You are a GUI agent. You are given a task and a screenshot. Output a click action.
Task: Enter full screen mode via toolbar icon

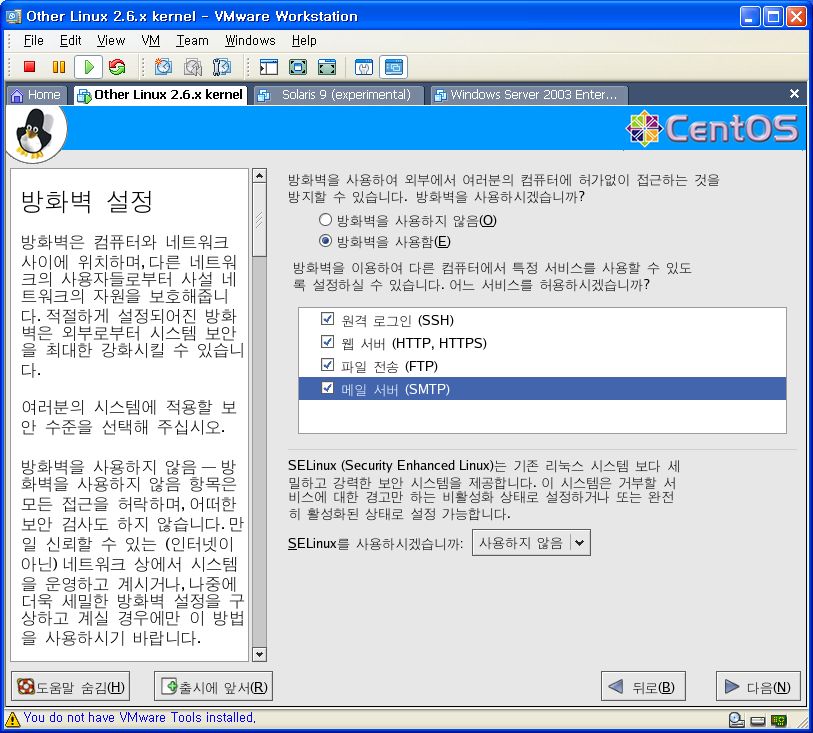point(297,67)
